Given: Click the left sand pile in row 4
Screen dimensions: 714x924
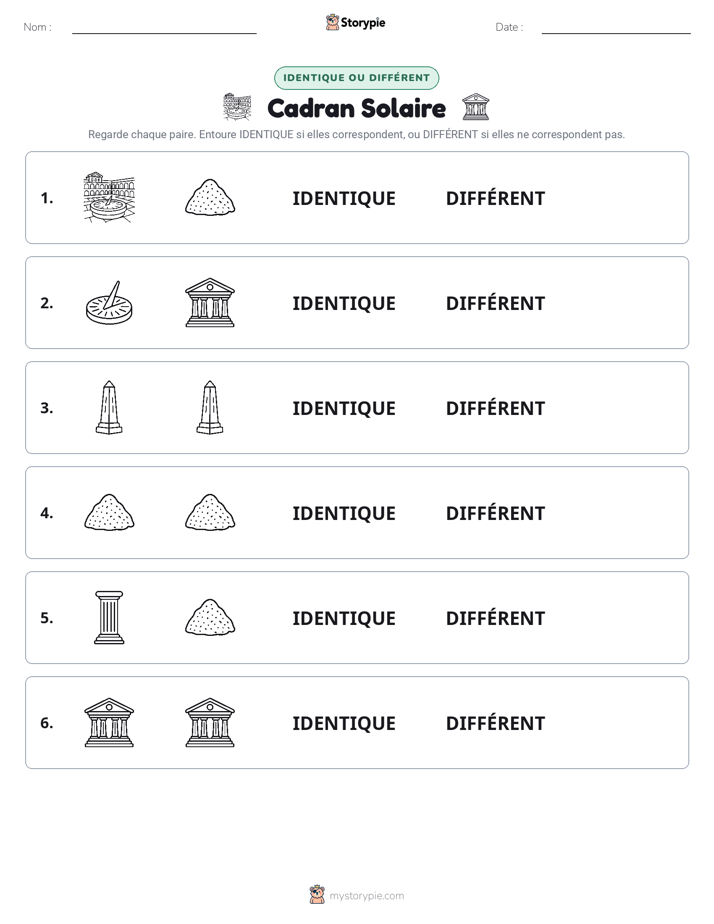Looking at the screenshot, I should tap(109, 513).
